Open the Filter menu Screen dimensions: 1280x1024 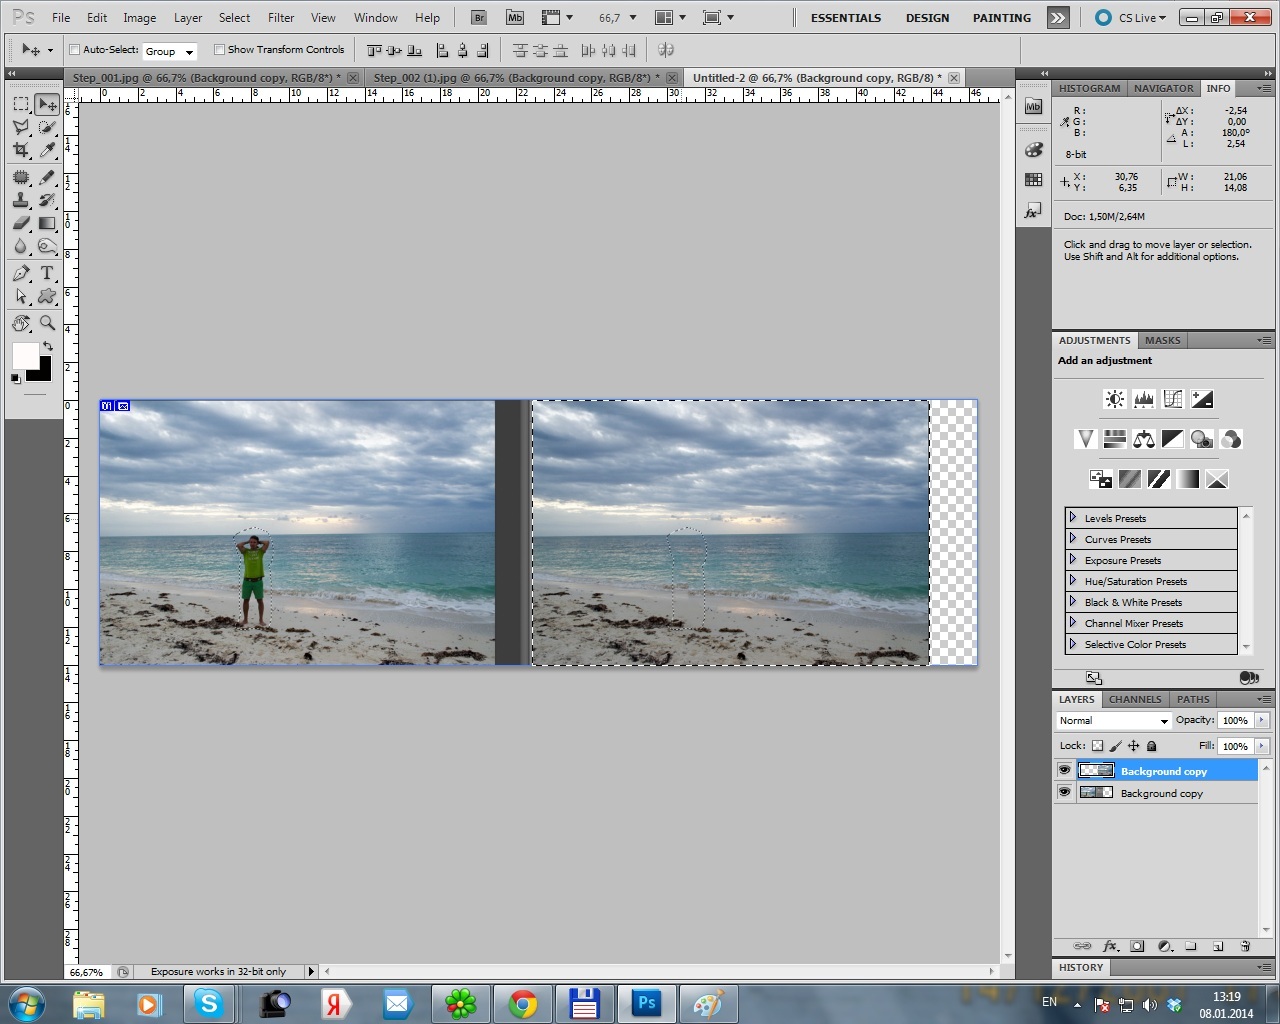point(281,17)
